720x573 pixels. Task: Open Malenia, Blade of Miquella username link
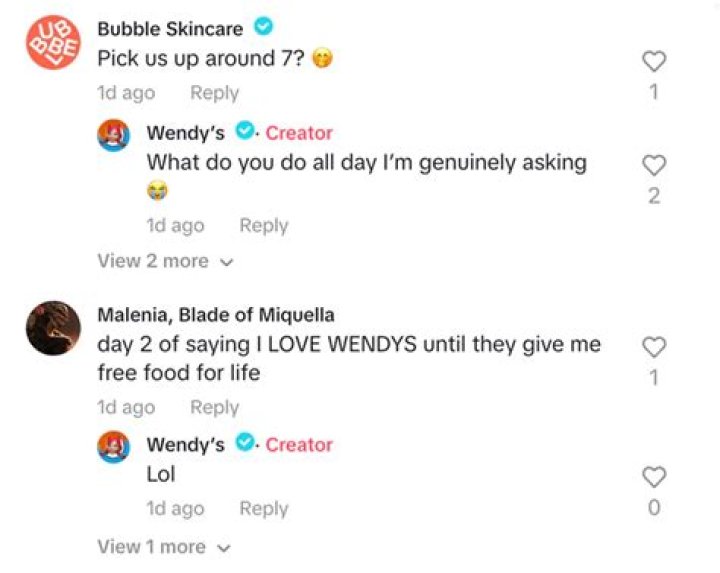point(216,315)
